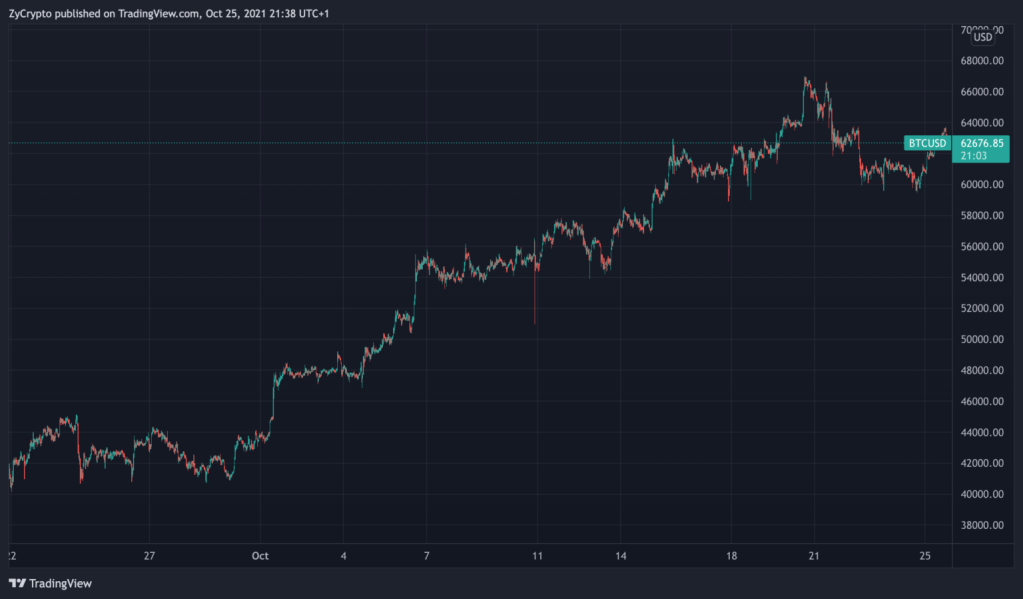
Task: Select the 54000.00 level on price scale
Action: (981, 278)
